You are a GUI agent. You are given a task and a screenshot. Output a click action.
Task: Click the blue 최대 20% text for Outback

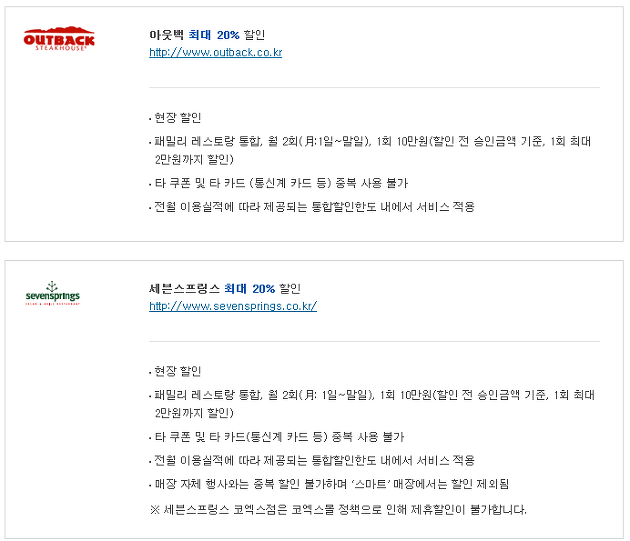pyautogui.click(x=214, y=35)
